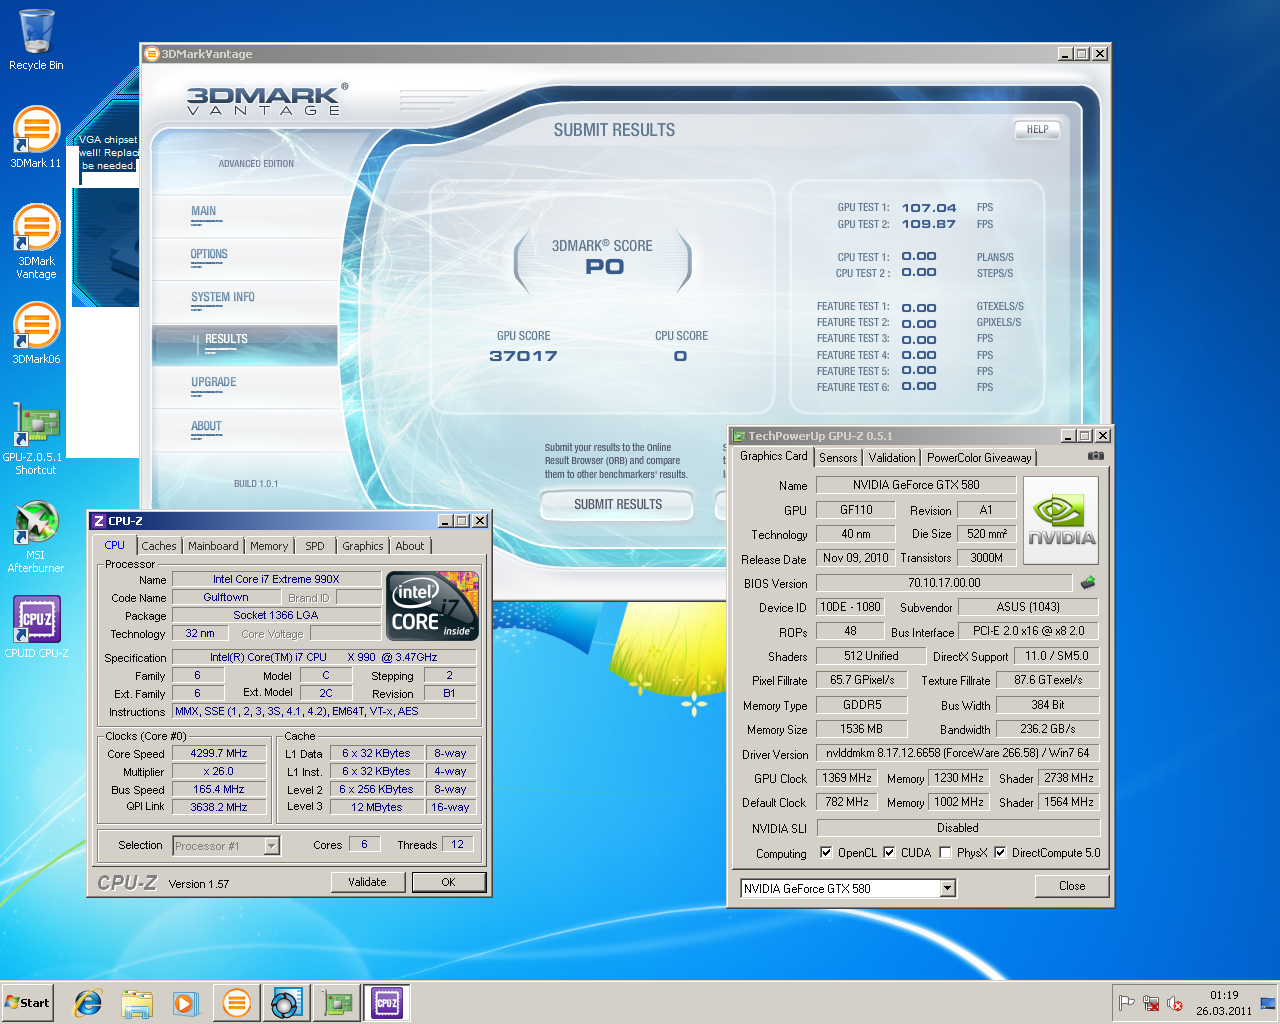Switch to the Mainboard tab in CPU-Z
Viewport: 1280px width, 1024px height.
pos(213,546)
